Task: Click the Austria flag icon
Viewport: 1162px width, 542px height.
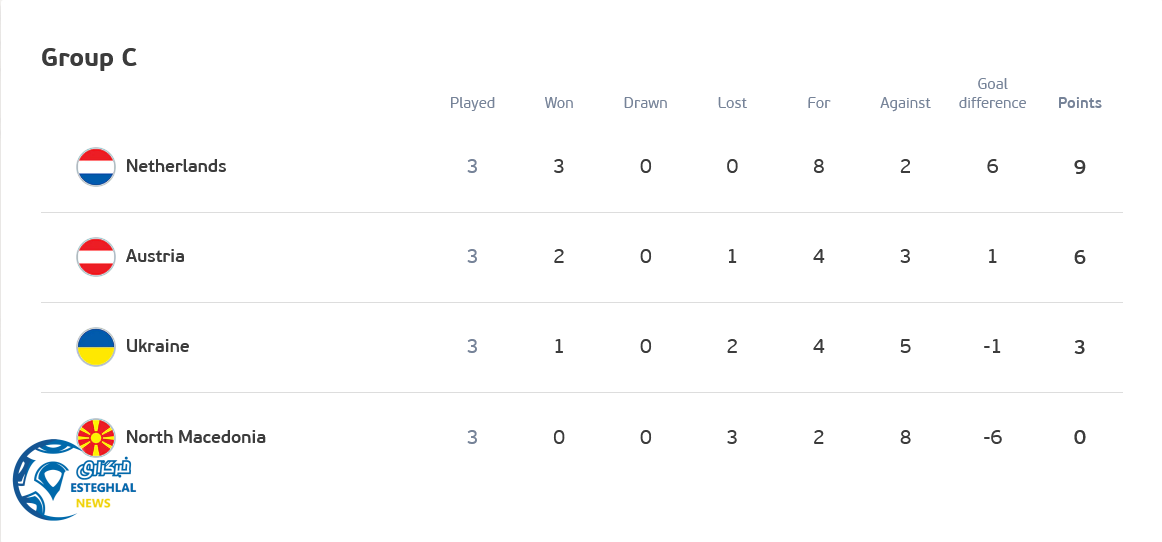Action: click(x=96, y=257)
